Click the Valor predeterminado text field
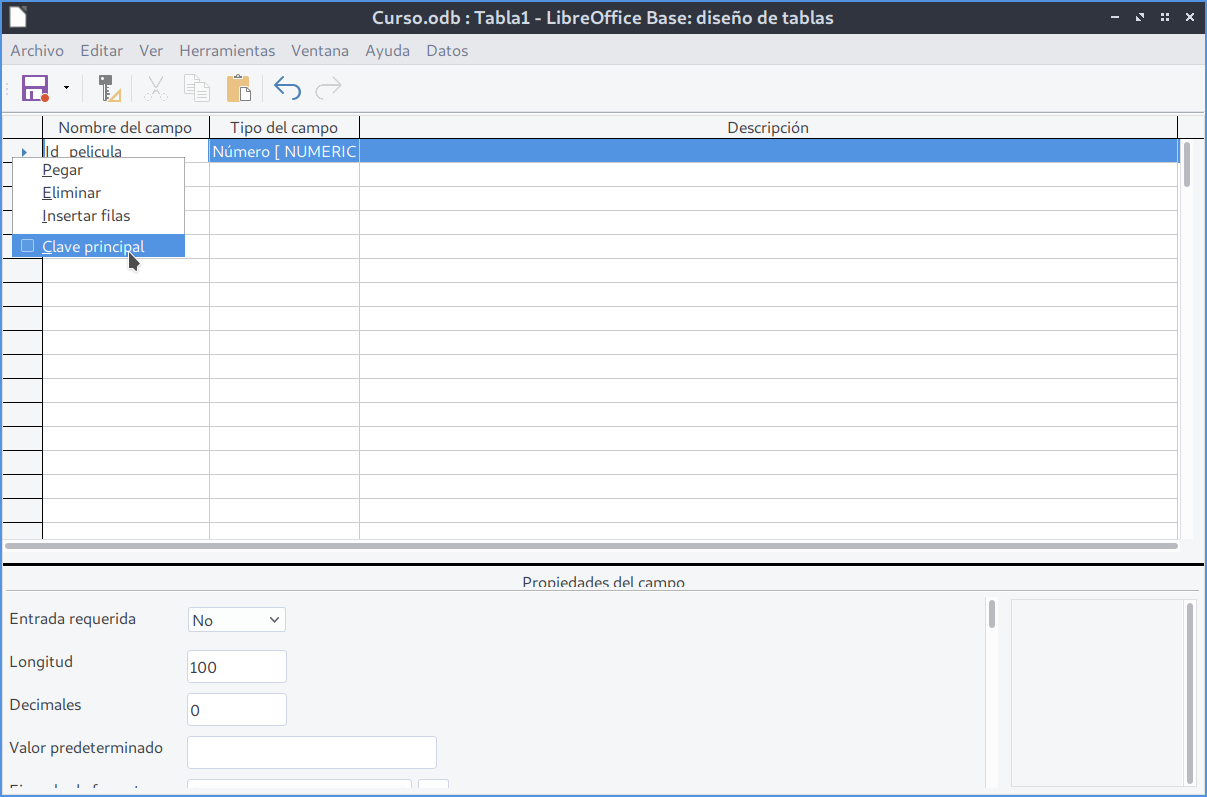 click(x=312, y=752)
